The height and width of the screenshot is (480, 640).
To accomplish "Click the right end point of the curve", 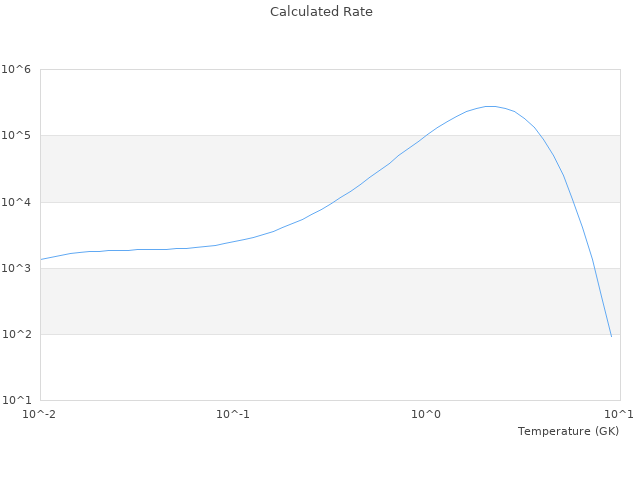I will point(611,336).
